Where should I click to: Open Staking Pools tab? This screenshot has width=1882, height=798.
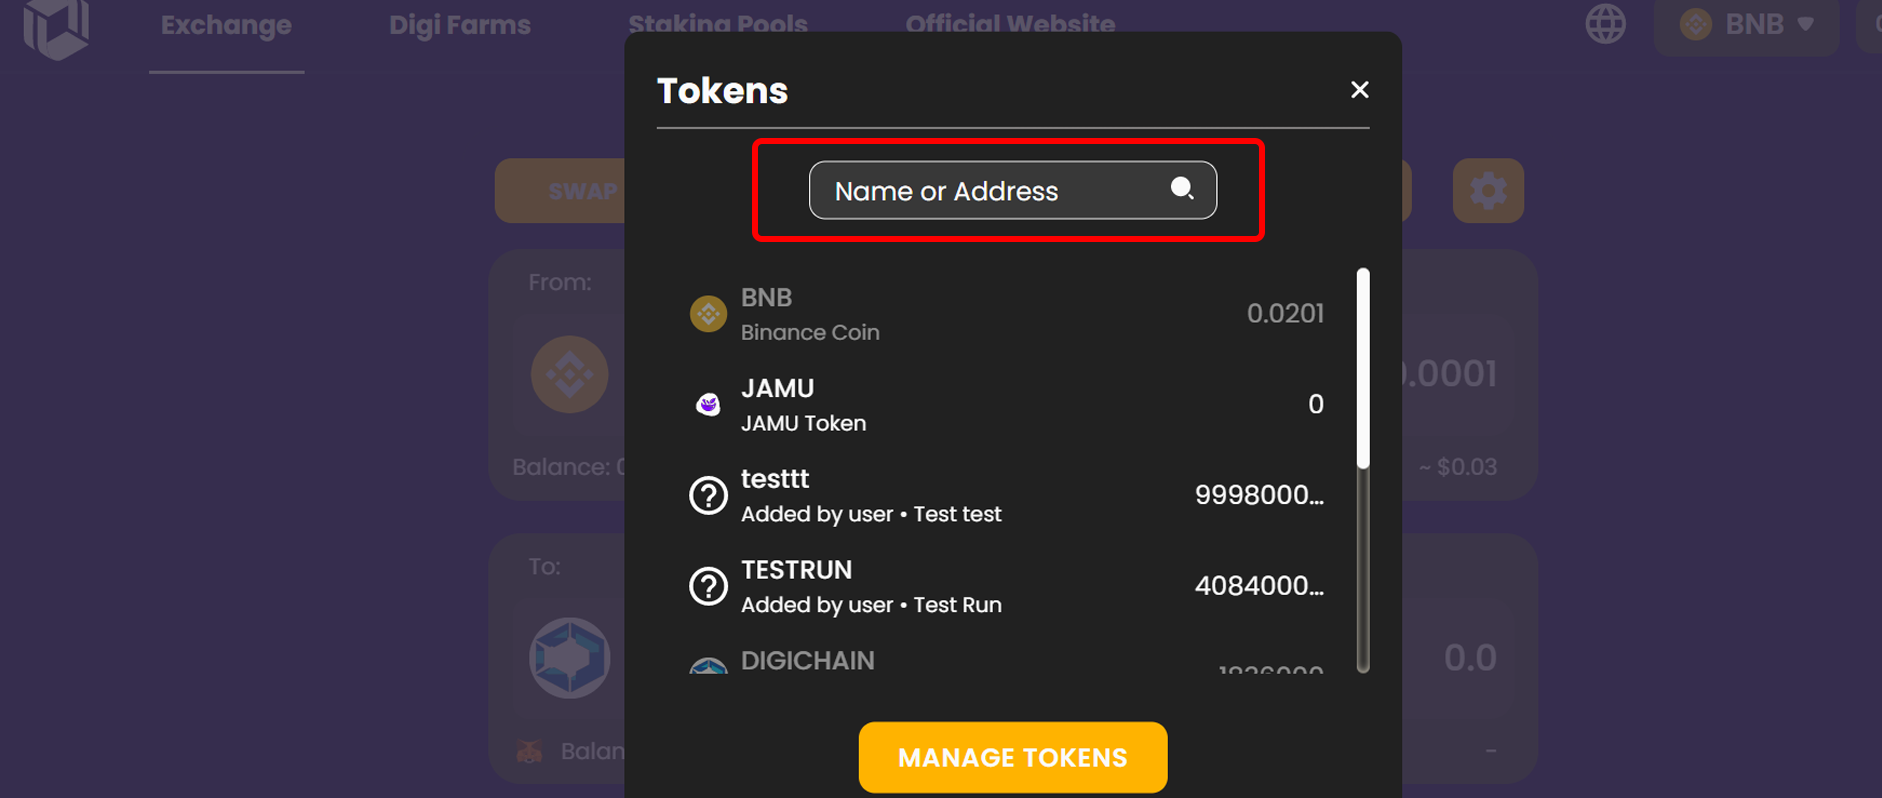718,24
